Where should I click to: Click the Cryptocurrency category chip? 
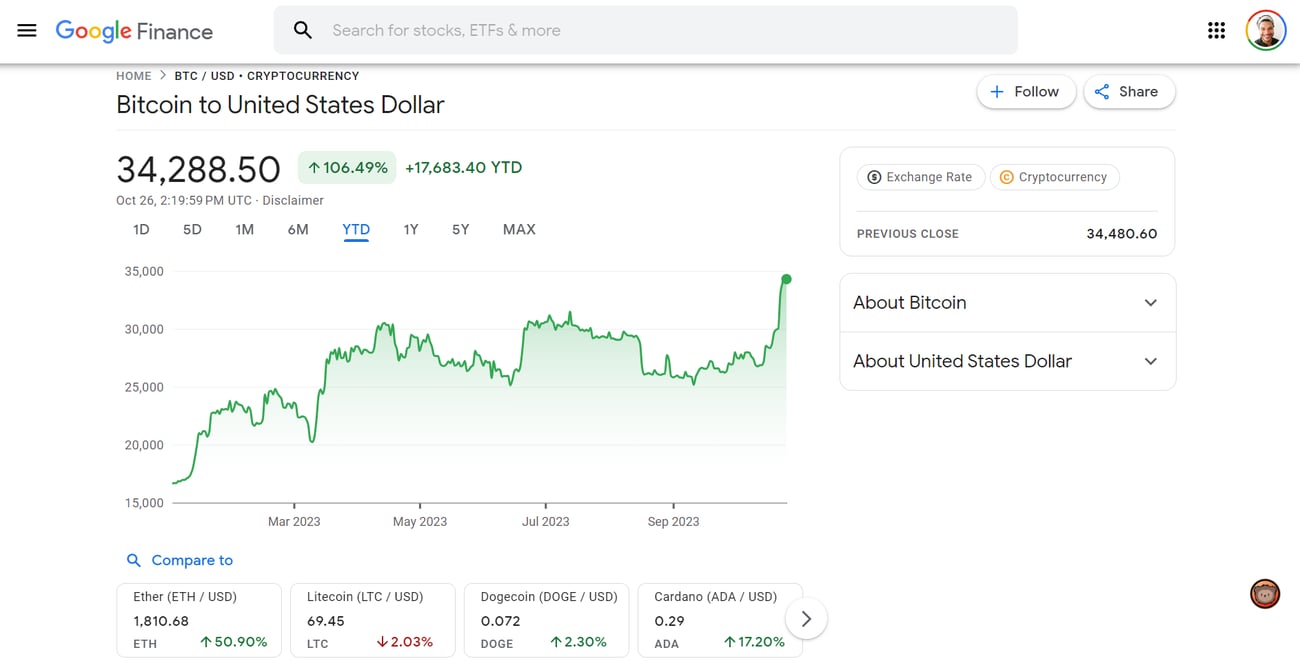click(x=1054, y=177)
